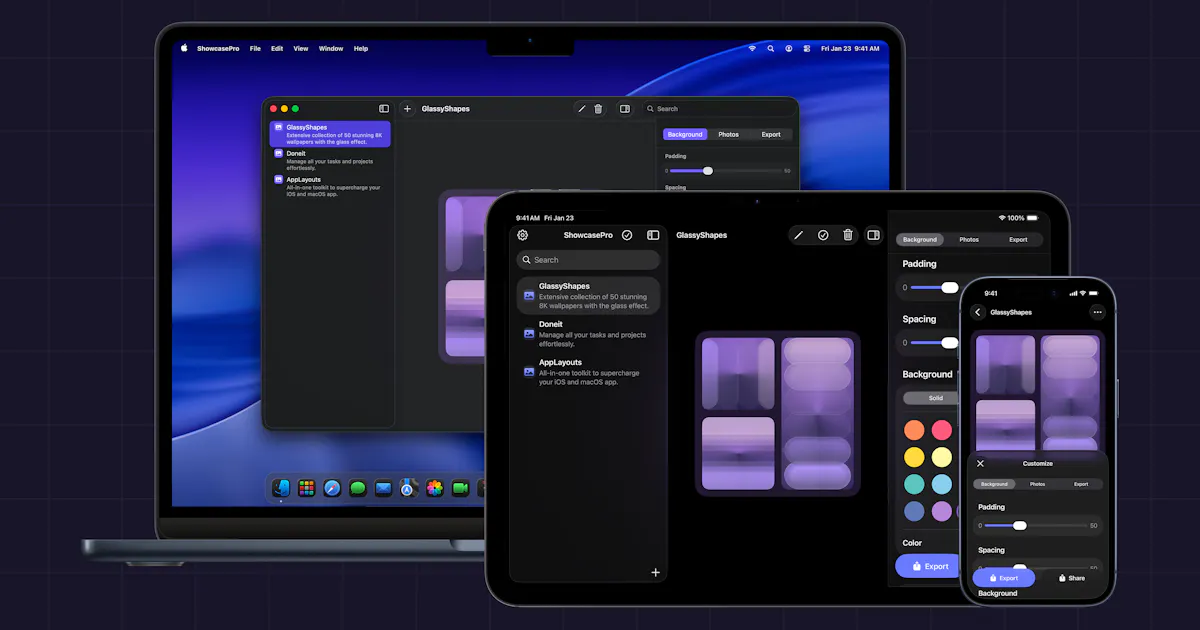Tap the Export button on the iPad
Viewport: 1200px width, 630px height.
point(927,566)
